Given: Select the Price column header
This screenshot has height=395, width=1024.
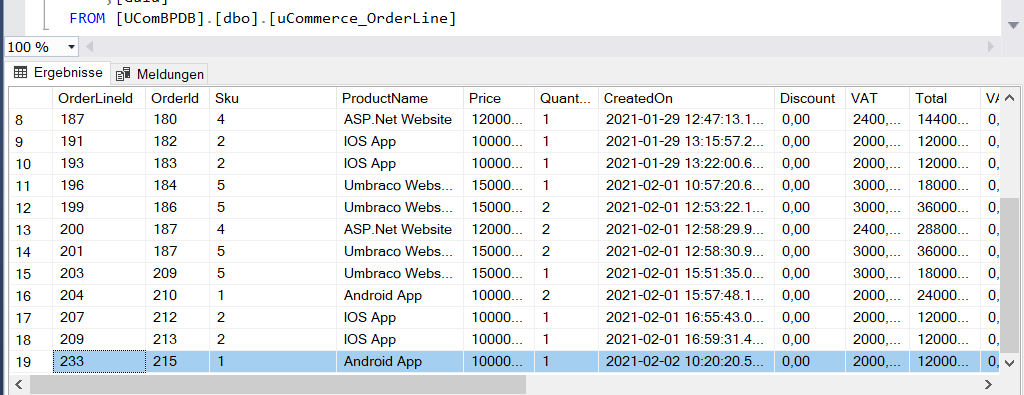Looking at the screenshot, I should pyautogui.click(x=499, y=98).
